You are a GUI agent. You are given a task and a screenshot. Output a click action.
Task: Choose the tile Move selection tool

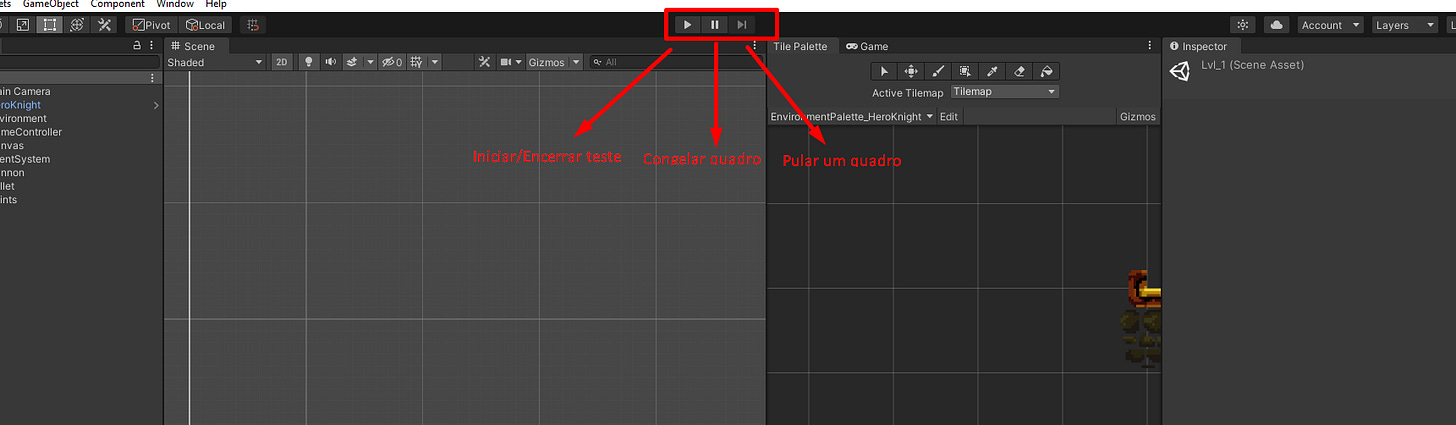coord(912,71)
